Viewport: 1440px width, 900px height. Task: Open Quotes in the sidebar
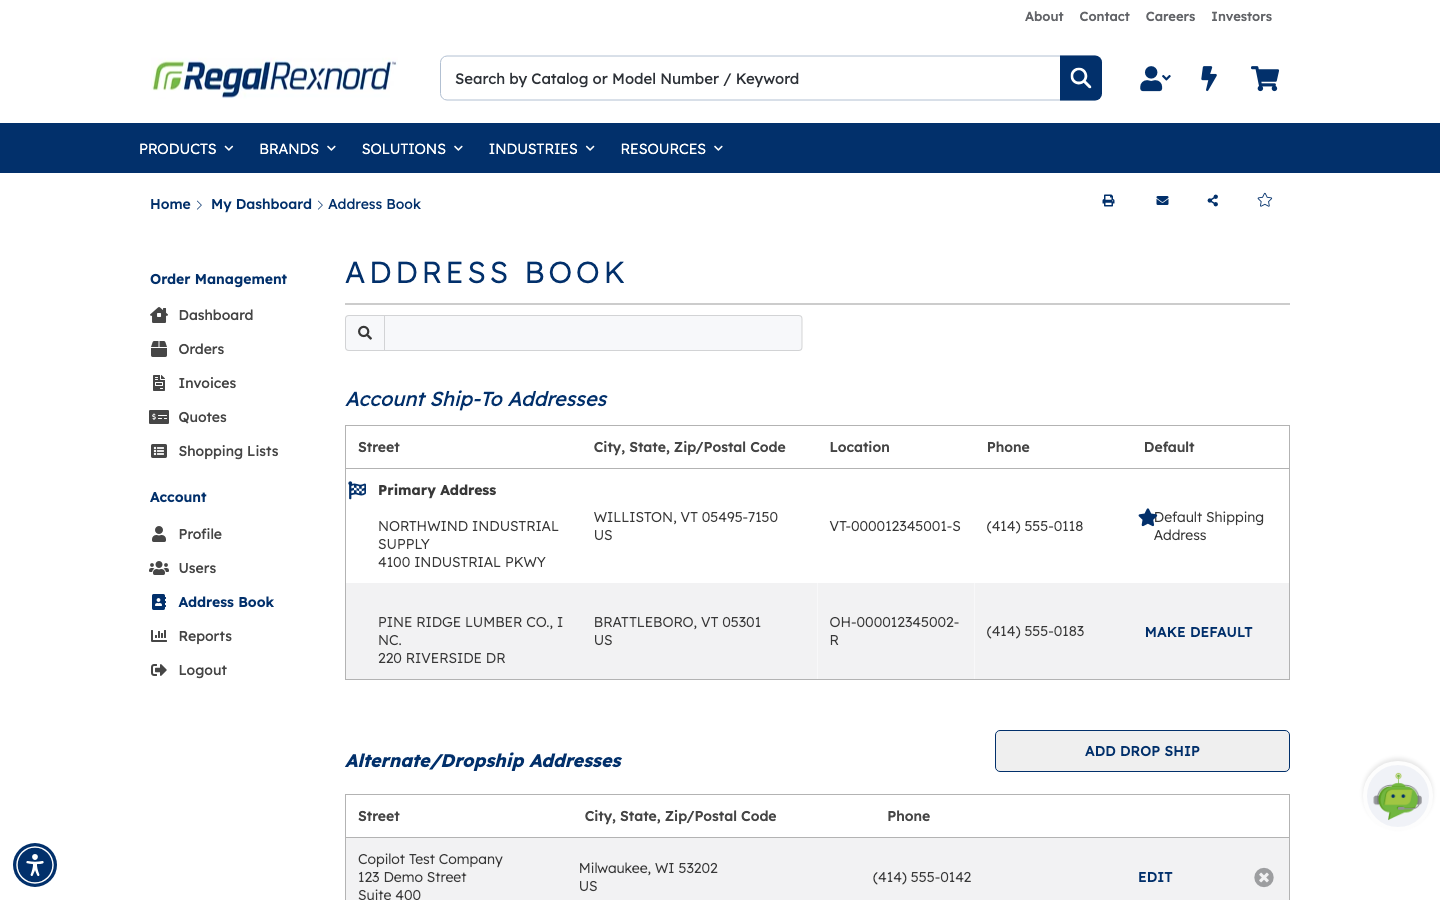tap(188, 417)
